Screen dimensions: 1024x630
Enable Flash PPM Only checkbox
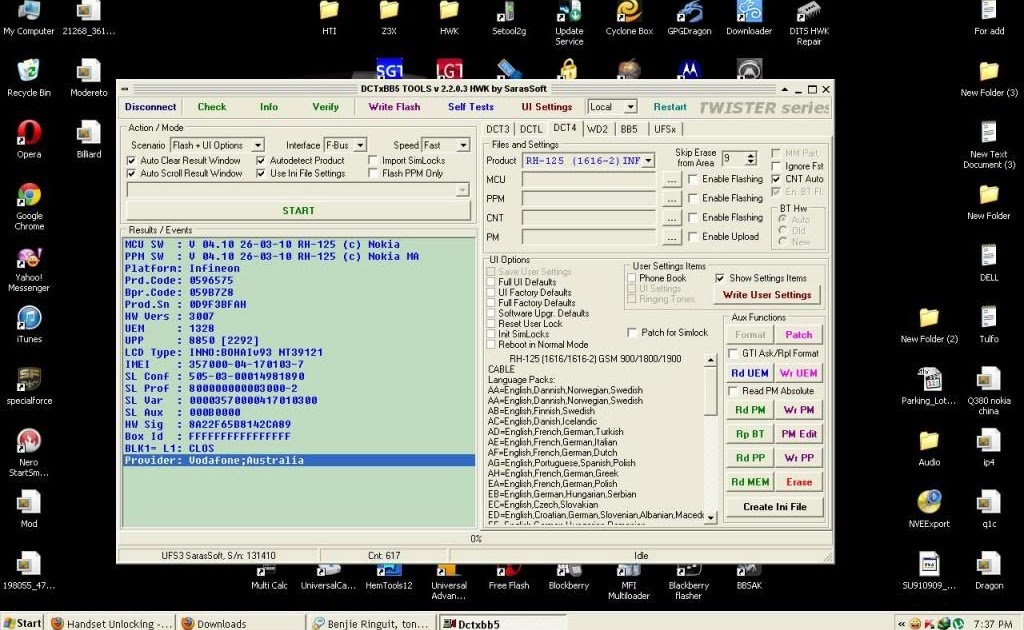(373, 174)
